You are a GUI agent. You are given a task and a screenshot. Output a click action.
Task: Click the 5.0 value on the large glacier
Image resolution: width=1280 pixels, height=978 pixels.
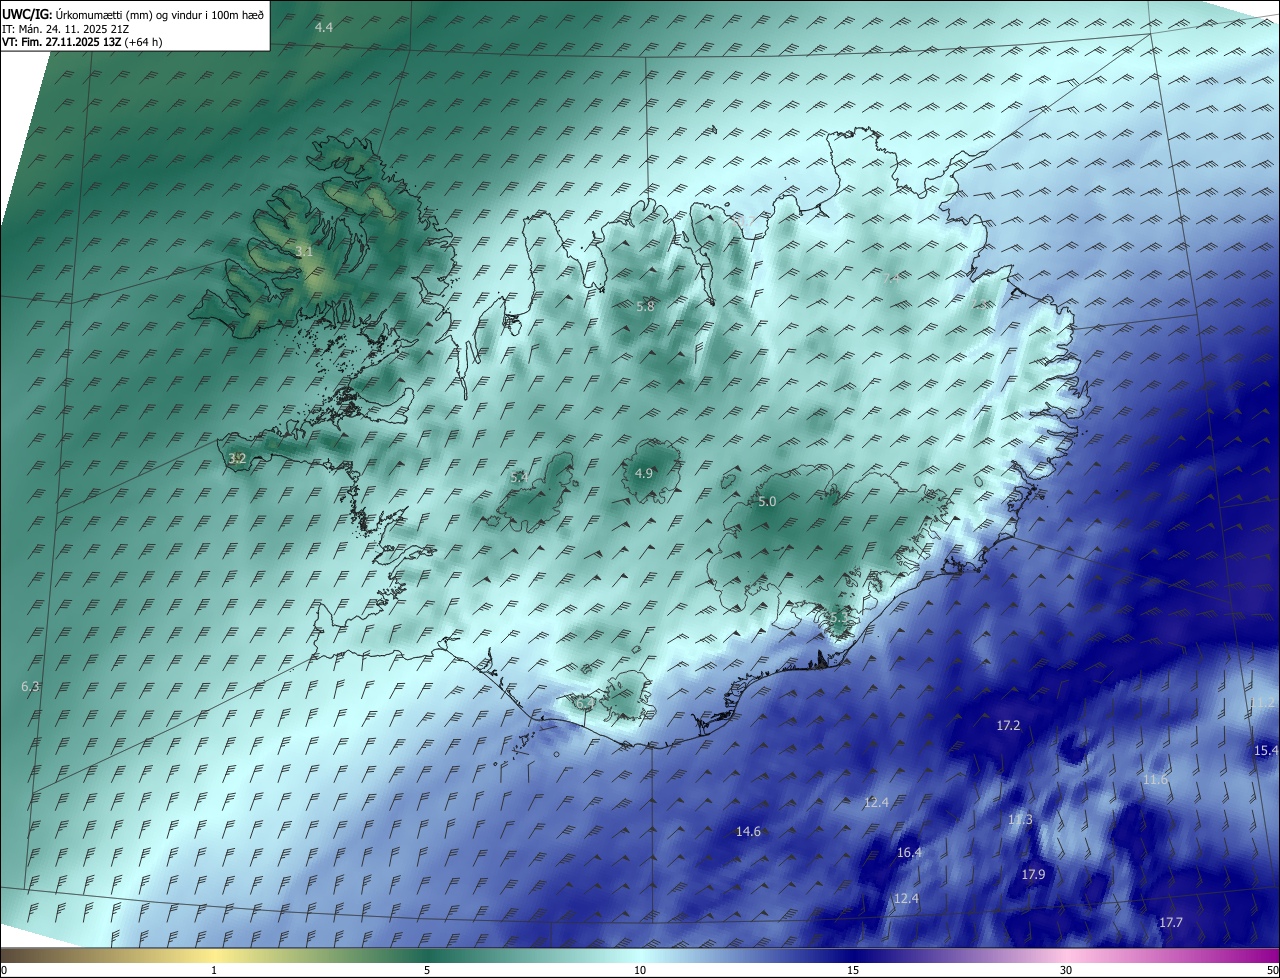(767, 502)
